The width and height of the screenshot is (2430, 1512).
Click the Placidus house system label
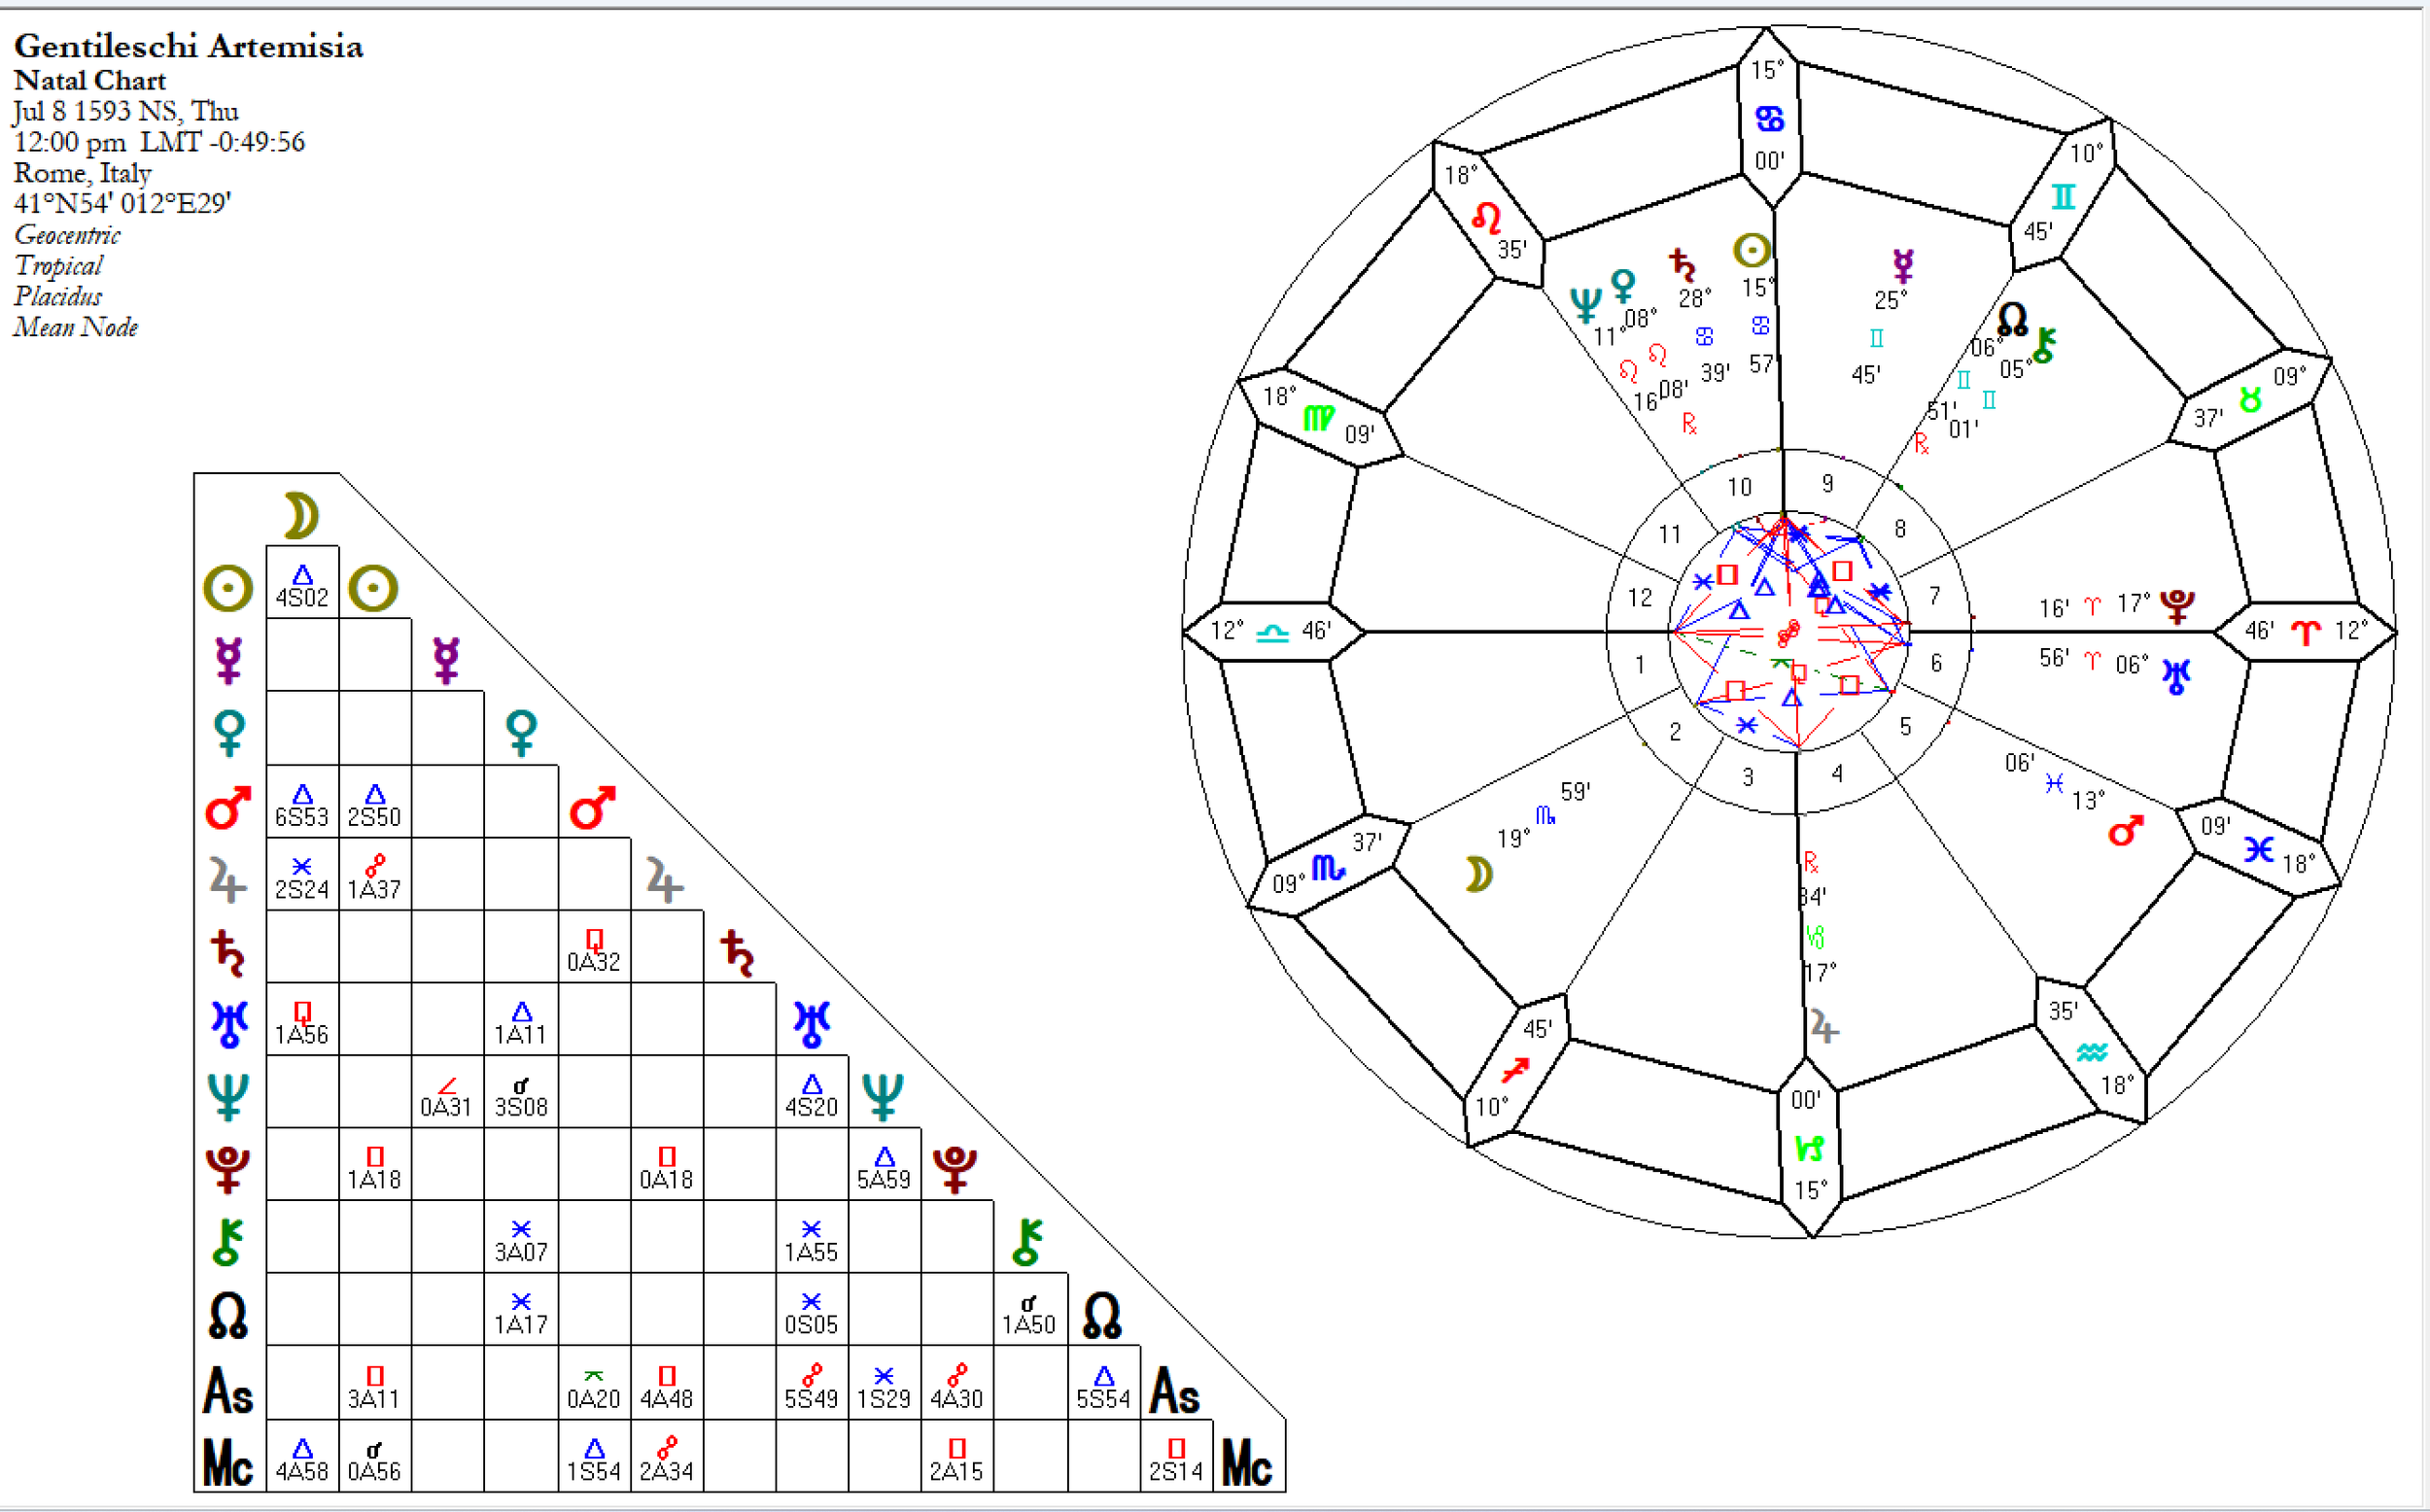tap(58, 296)
